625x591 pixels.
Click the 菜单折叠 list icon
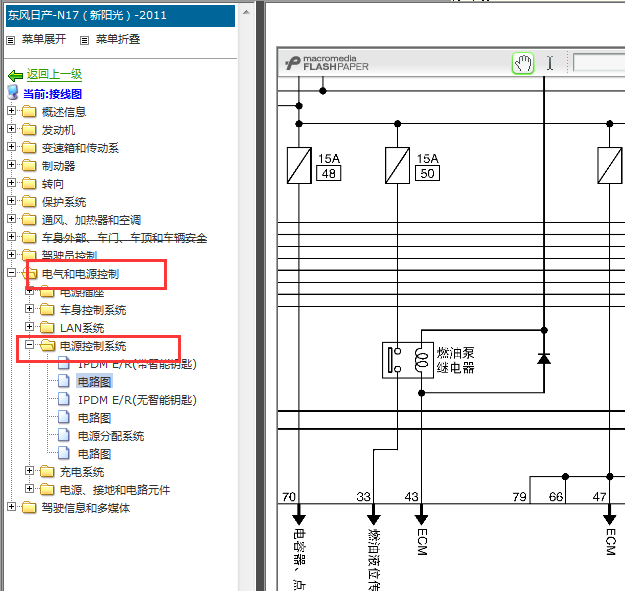click(x=84, y=40)
